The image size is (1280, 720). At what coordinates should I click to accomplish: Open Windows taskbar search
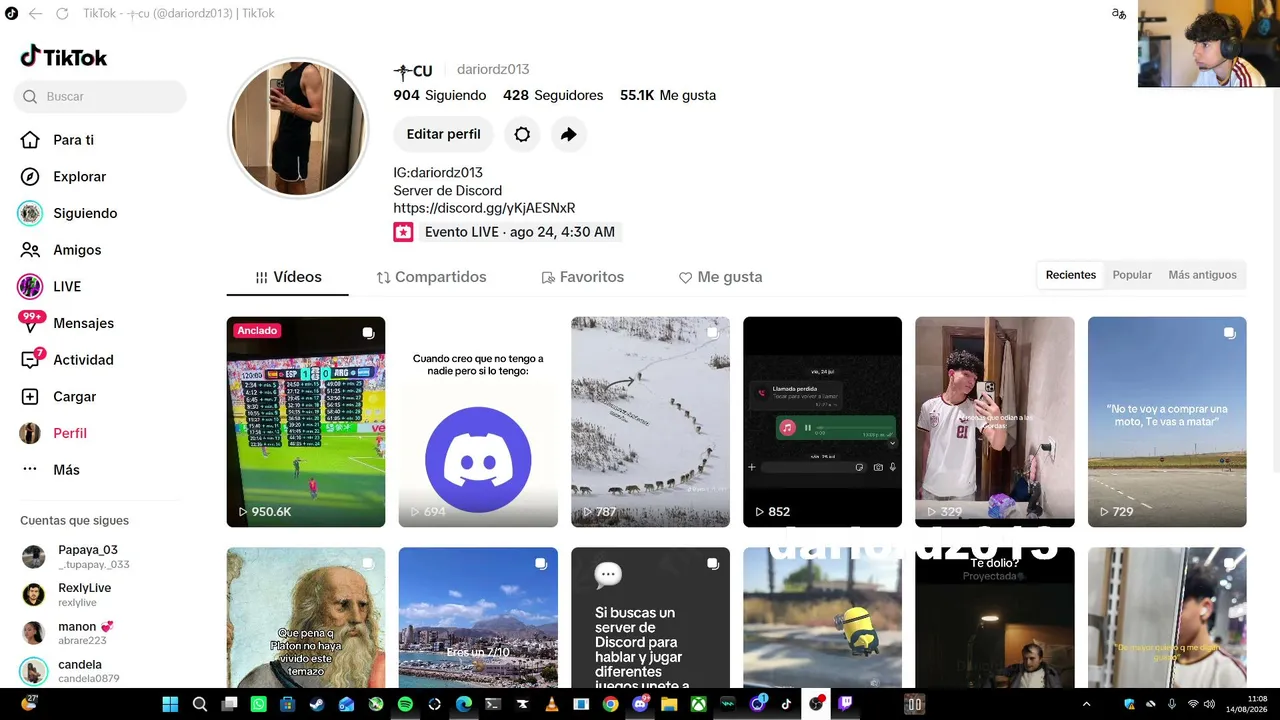tap(200, 704)
